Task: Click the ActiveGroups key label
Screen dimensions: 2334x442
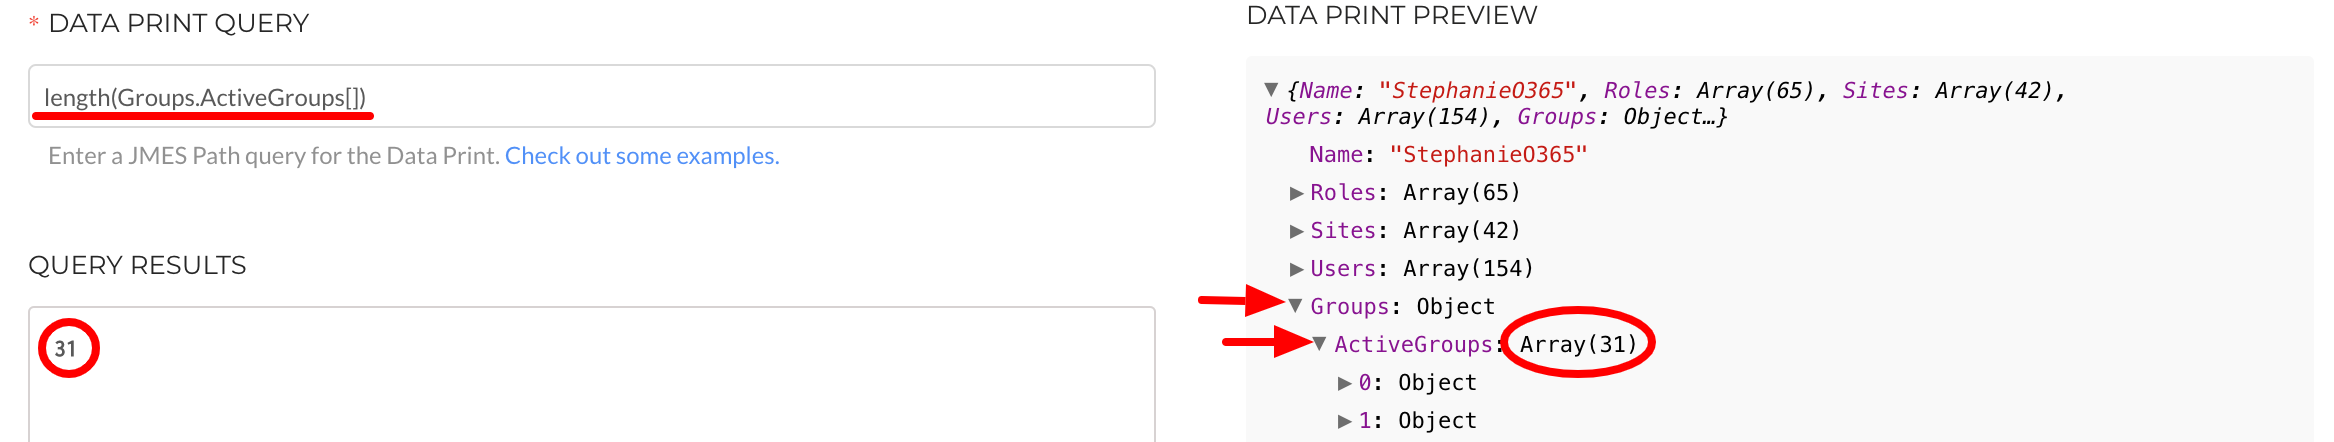Action: (x=1413, y=344)
